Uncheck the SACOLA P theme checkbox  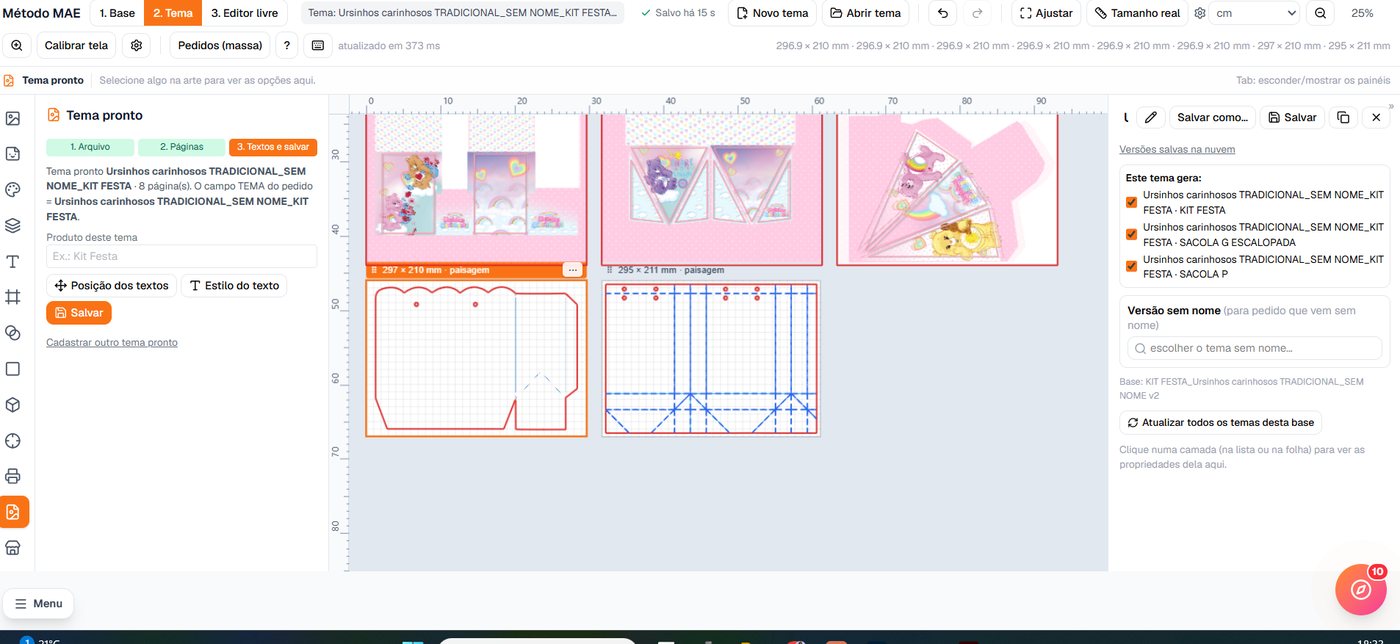click(x=1131, y=266)
